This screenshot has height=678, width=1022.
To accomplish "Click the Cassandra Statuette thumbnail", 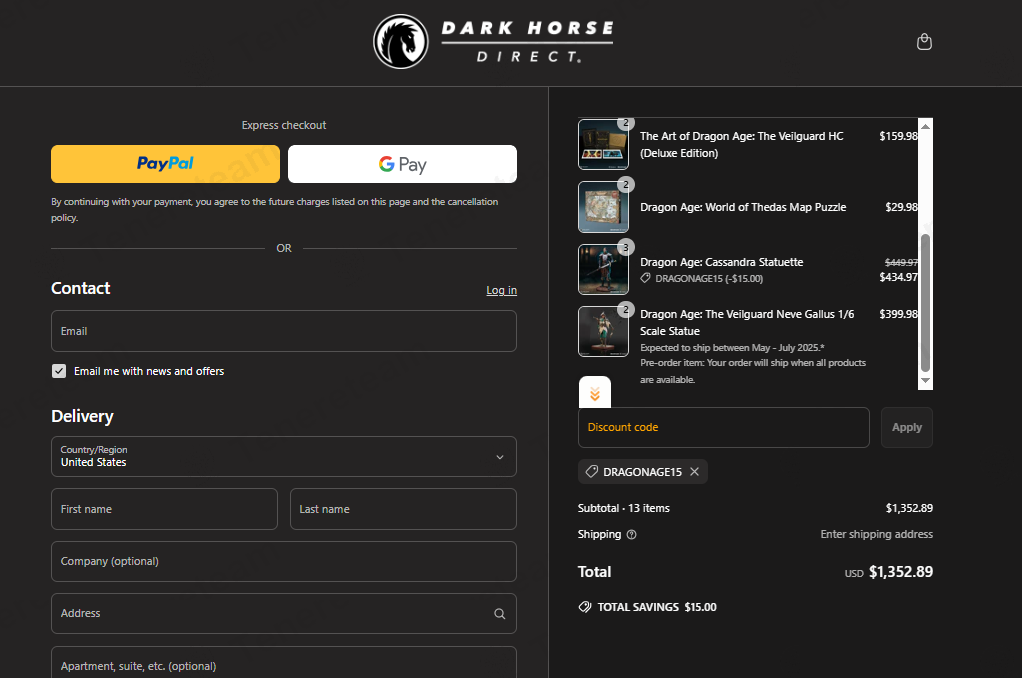I will tap(603, 269).
